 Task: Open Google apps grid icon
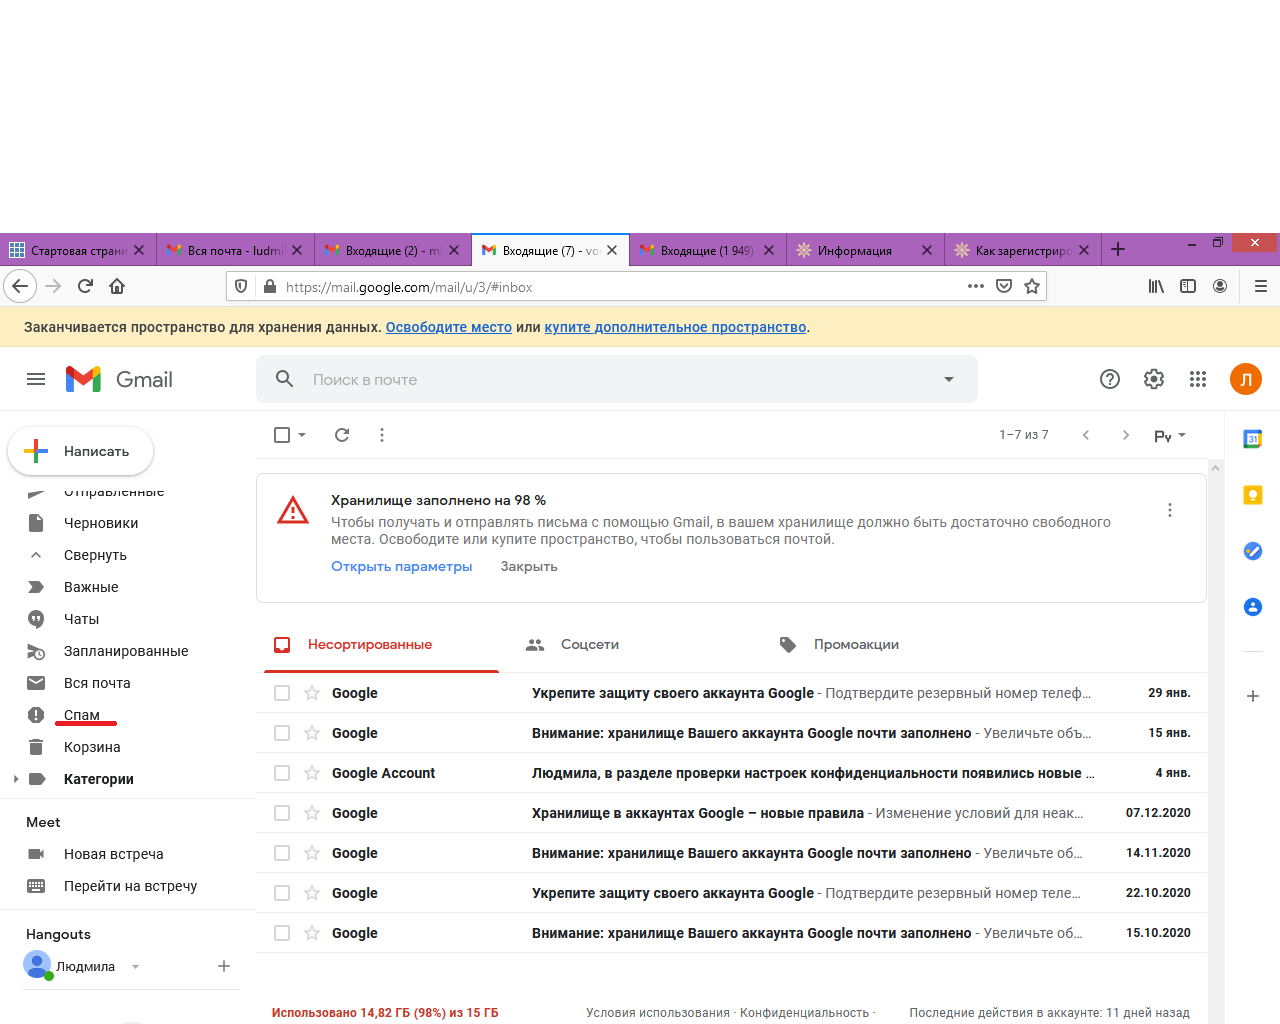(1198, 379)
